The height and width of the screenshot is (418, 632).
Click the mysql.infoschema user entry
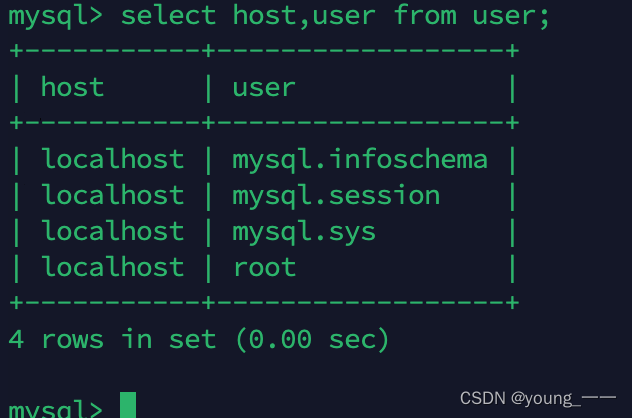[360, 160]
